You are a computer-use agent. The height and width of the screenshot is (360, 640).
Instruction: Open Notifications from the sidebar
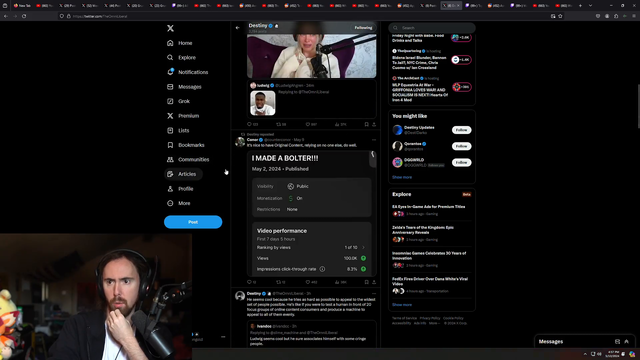(x=188, y=72)
